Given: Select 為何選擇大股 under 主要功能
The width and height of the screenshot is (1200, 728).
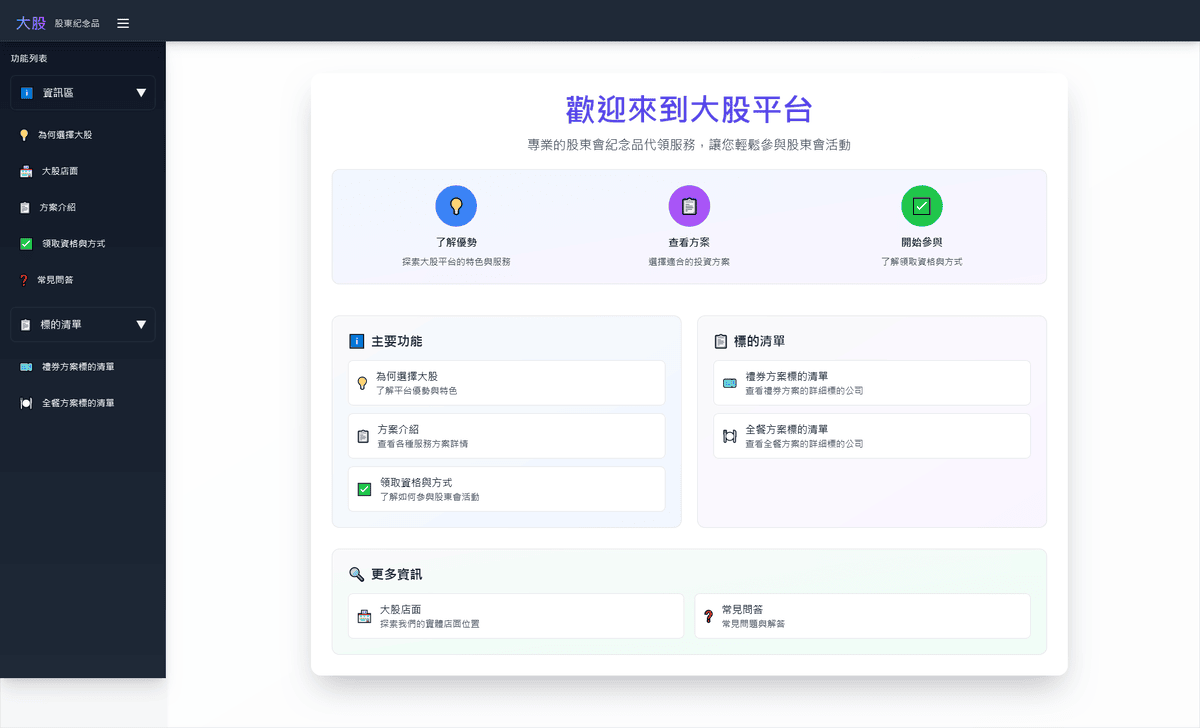Looking at the screenshot, I should [x=506, y=381].
